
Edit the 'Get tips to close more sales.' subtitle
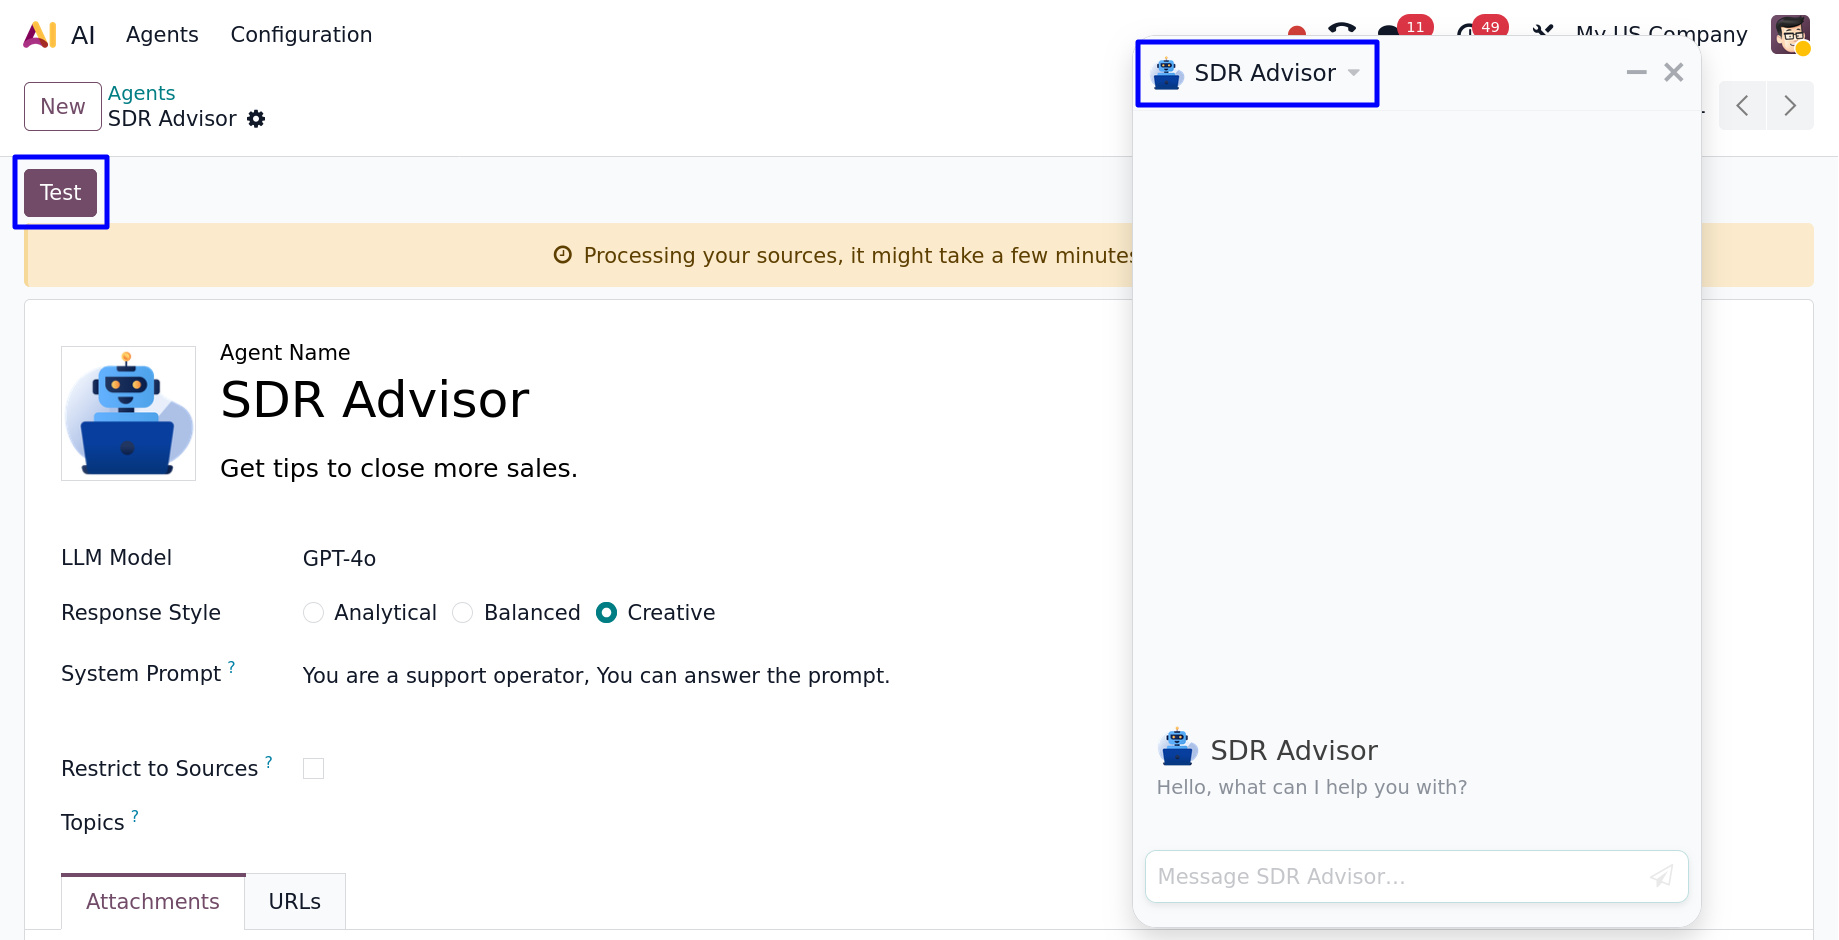point(399,468)
